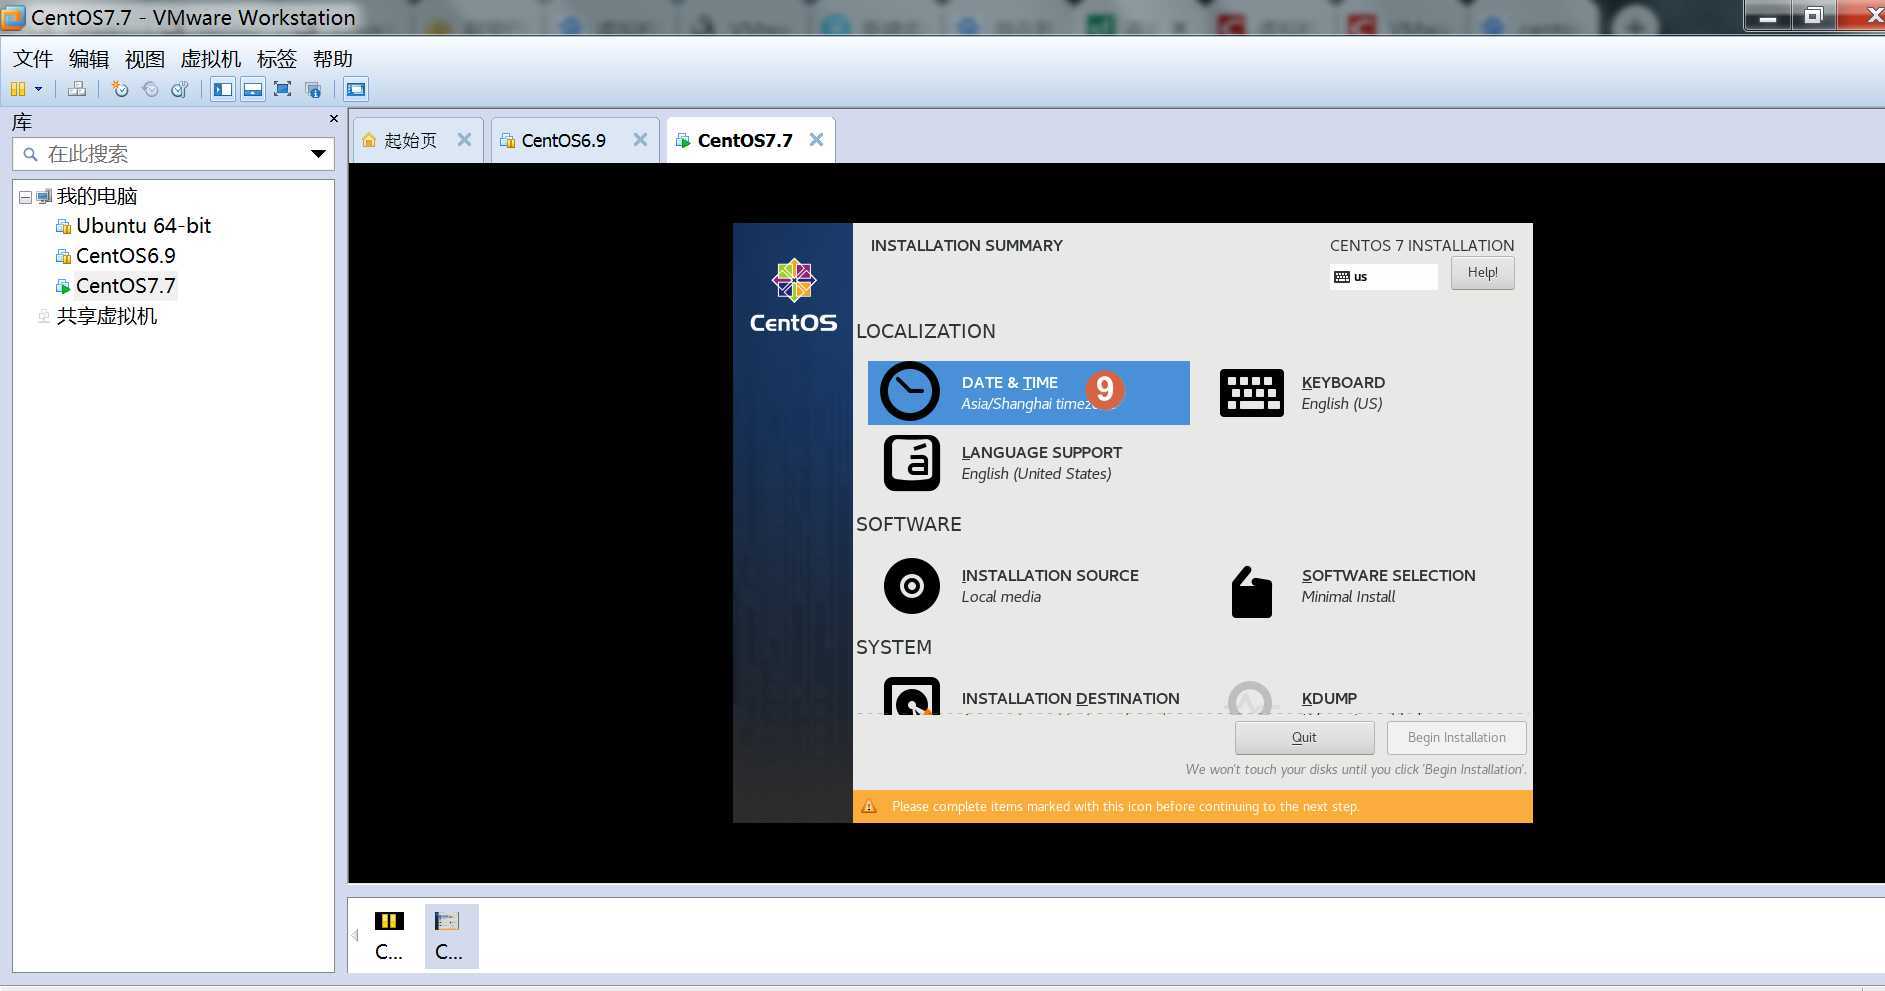The height and width of the screenshot is (991, 1885).
Task: Click the KEYBOARD label text
Action: (1343, 383)
